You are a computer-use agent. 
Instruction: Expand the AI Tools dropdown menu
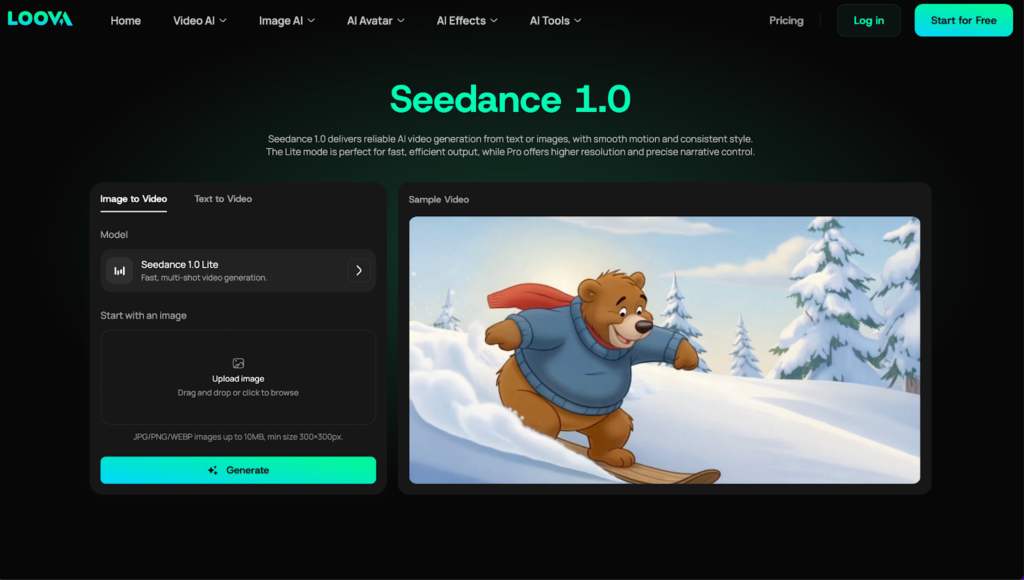[x=555, y=21]
